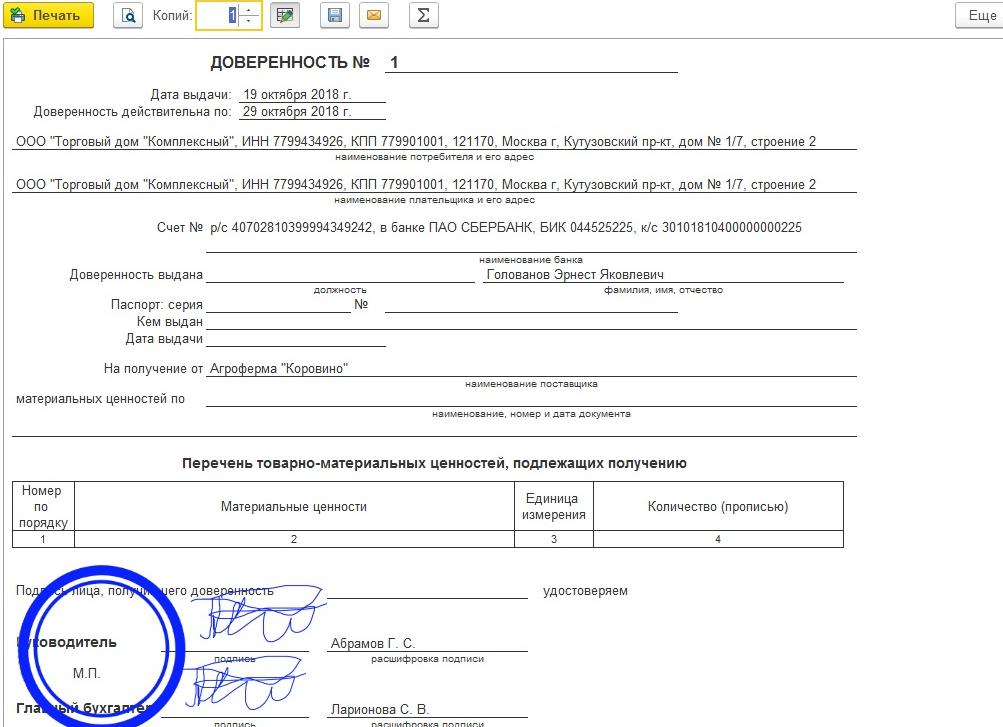Send by email using envelope icon

374,15
